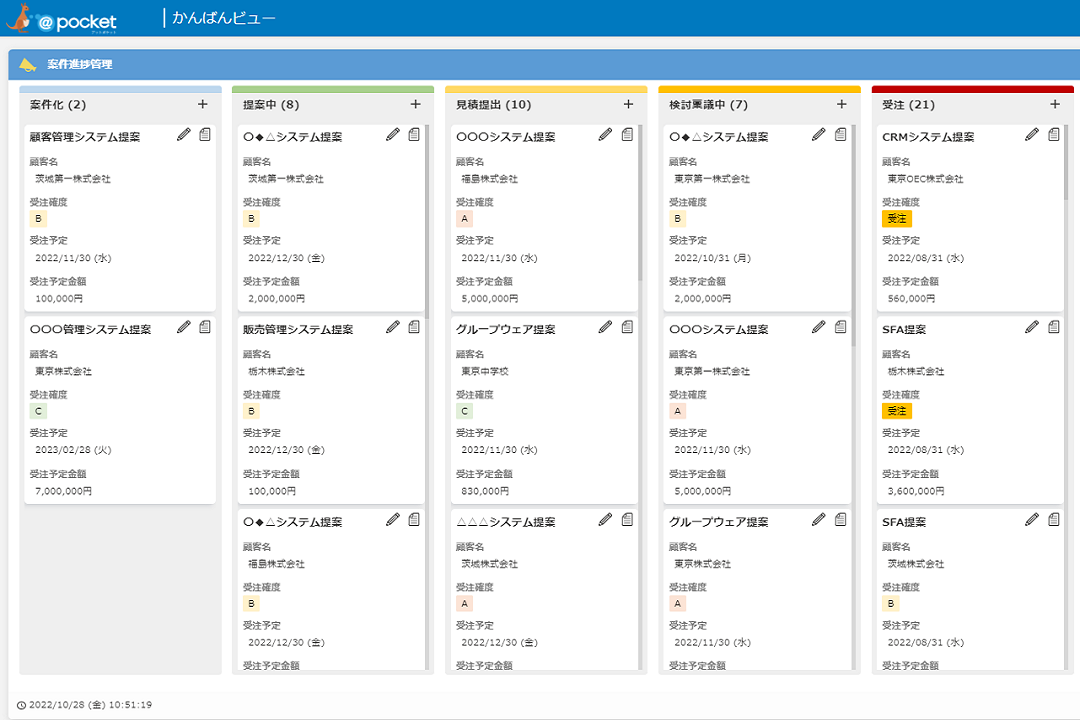Edit the △△△システム提案 card with pencil

pyautogui.click(x=605, y=520)
